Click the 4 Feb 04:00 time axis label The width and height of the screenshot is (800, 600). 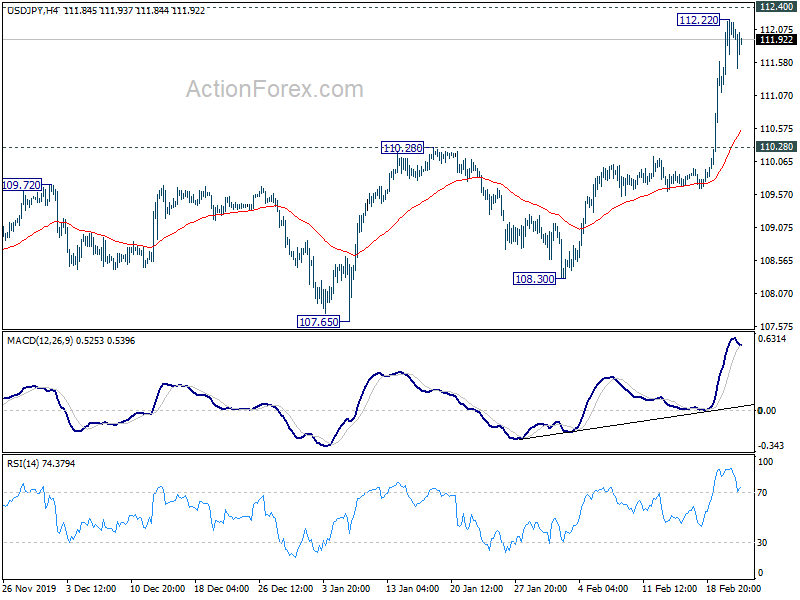pyautogui.click(x=603, y=588)
